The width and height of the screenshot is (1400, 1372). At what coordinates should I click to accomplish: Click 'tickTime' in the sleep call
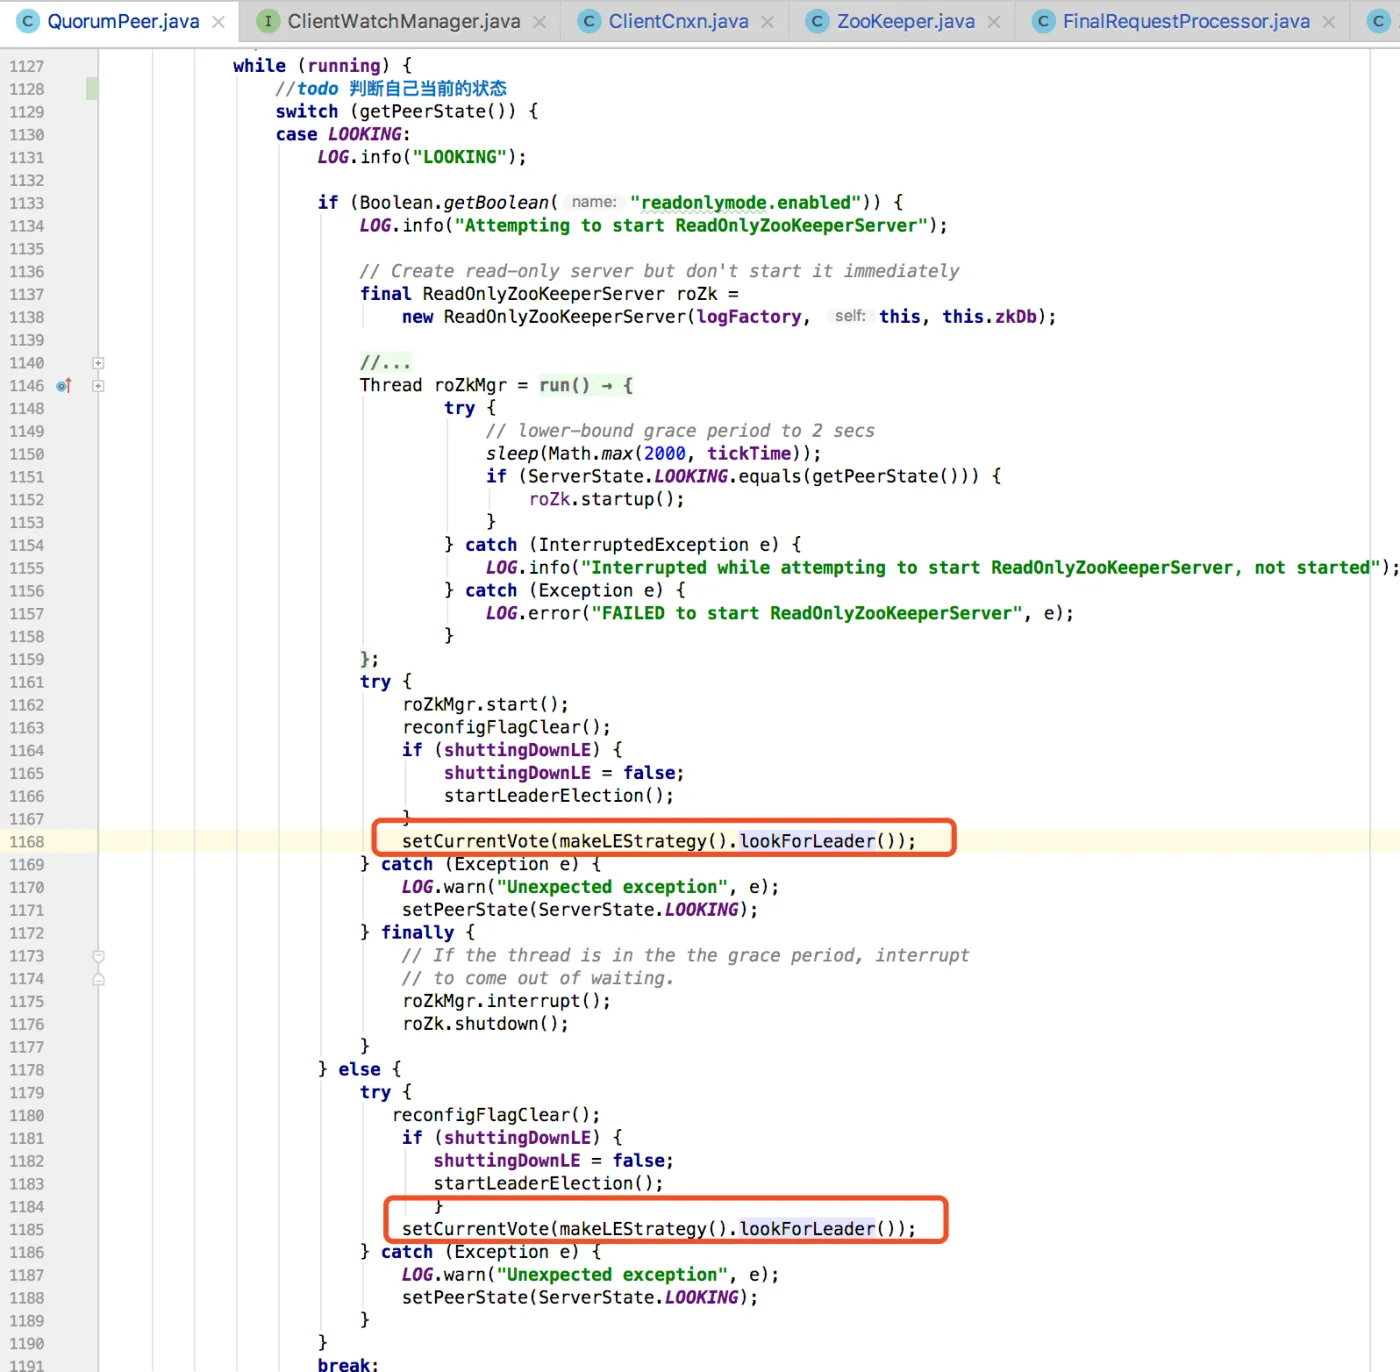pyautogui.click(x=749, y=454)
